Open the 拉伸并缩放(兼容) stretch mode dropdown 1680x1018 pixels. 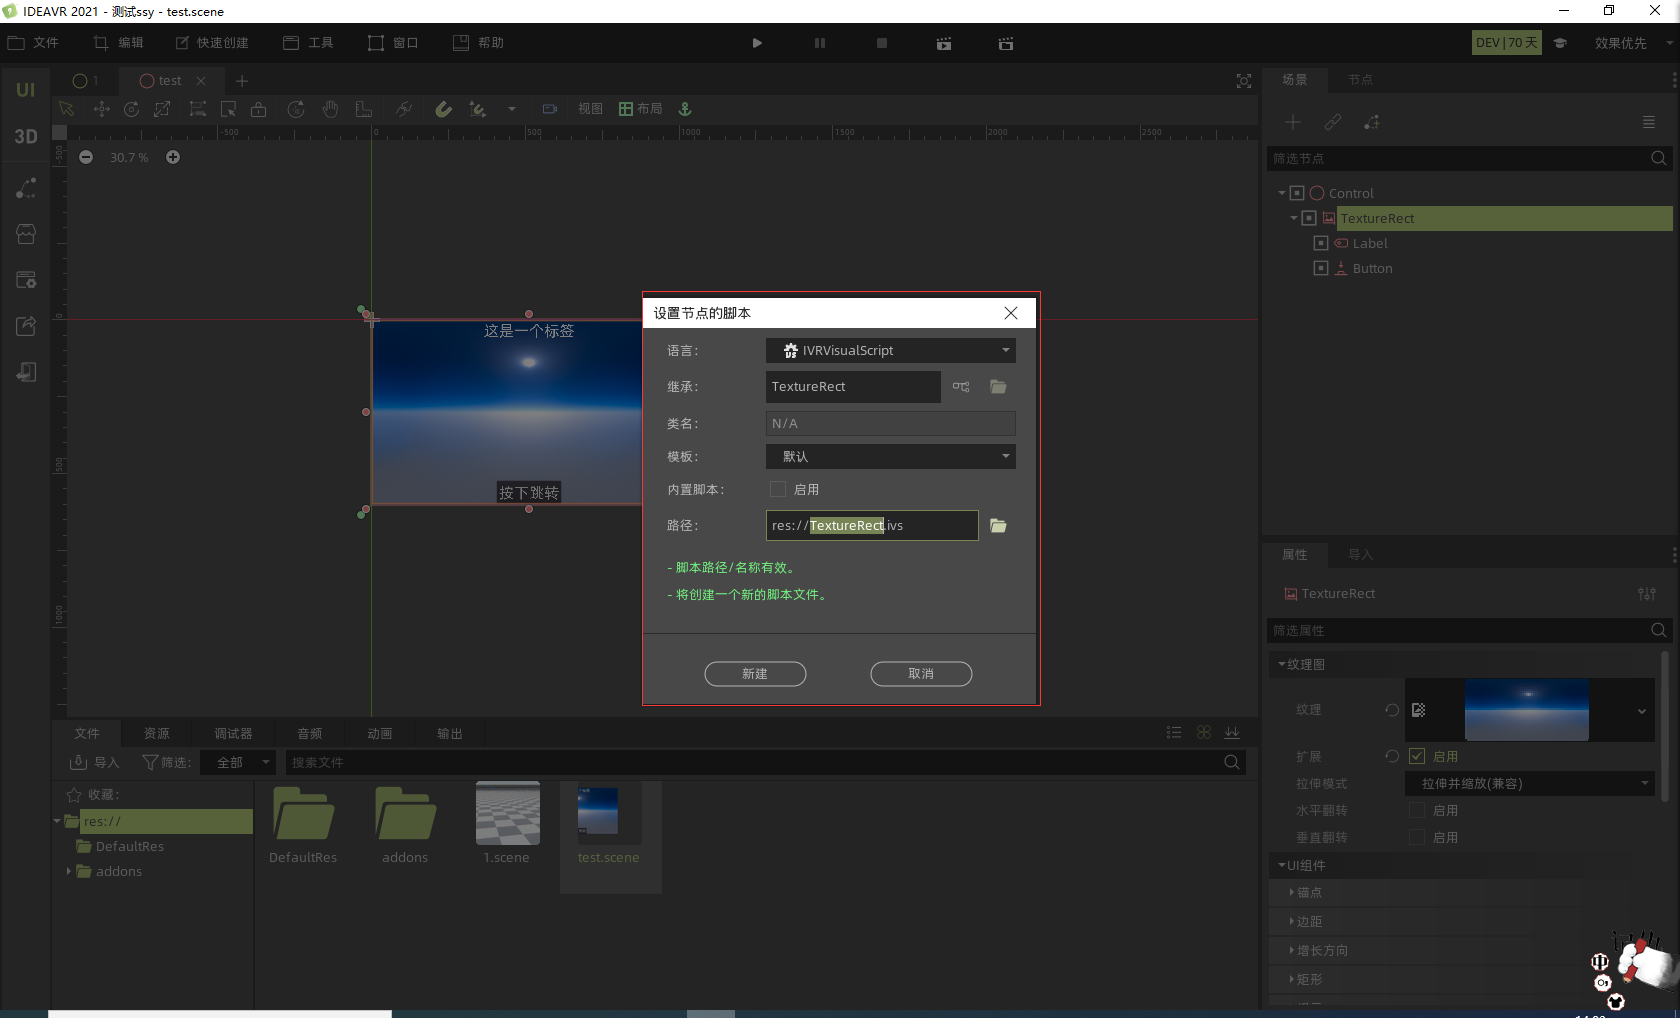click(x=1530, y=783)
